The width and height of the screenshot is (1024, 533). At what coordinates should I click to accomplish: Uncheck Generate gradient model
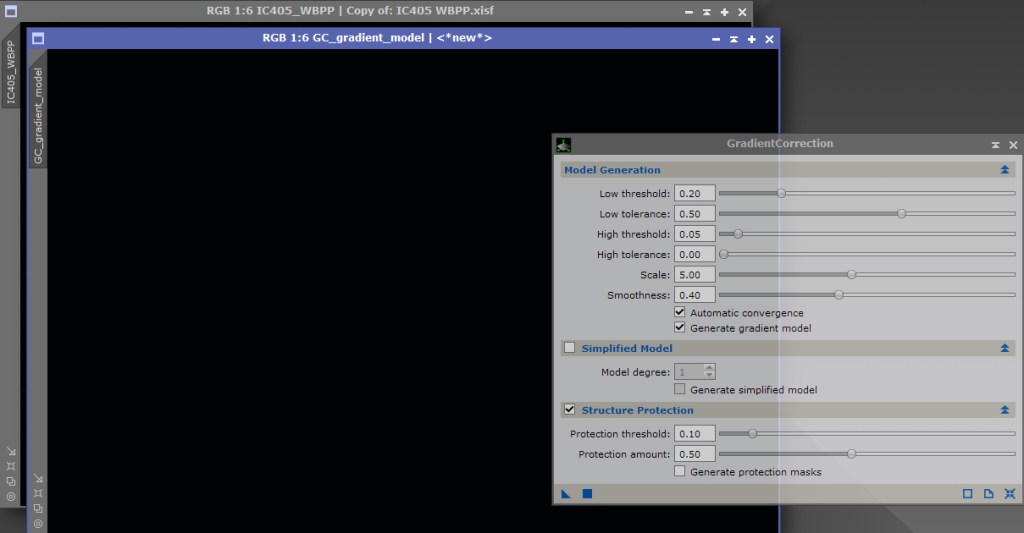click(680, 328)
